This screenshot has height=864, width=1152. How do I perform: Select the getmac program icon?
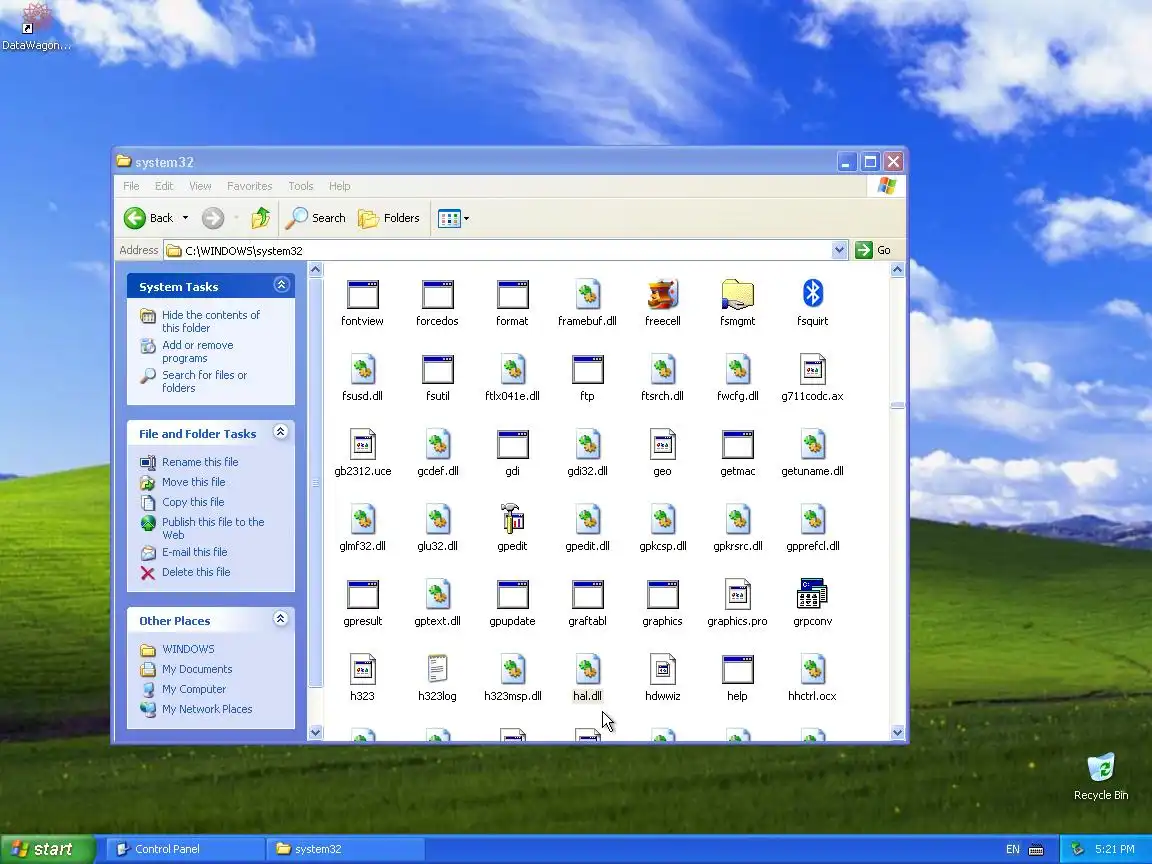coord(738,444)
